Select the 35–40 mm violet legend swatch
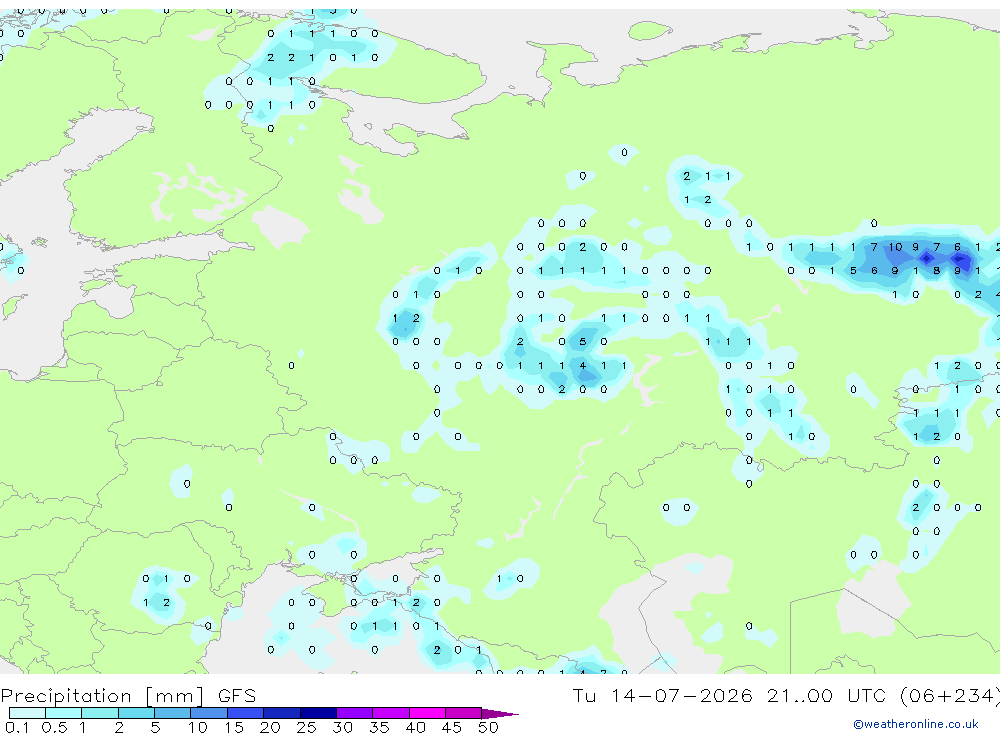The width and height of the screenshot is (1000, 733). [x=391, y=713]
